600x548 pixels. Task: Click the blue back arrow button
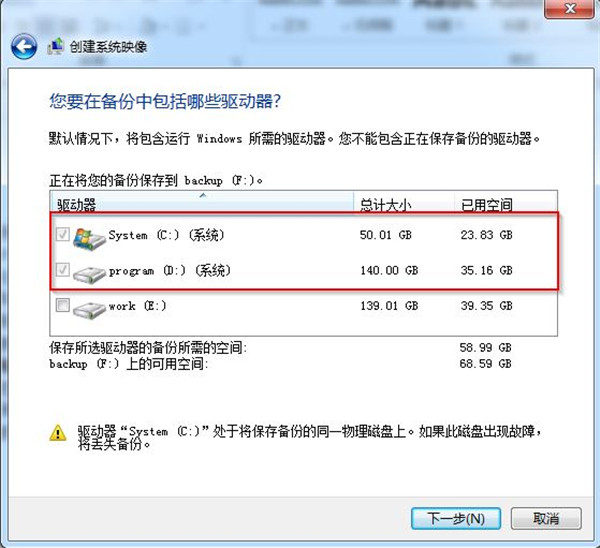pyautogui.click(x=24, y=46)
